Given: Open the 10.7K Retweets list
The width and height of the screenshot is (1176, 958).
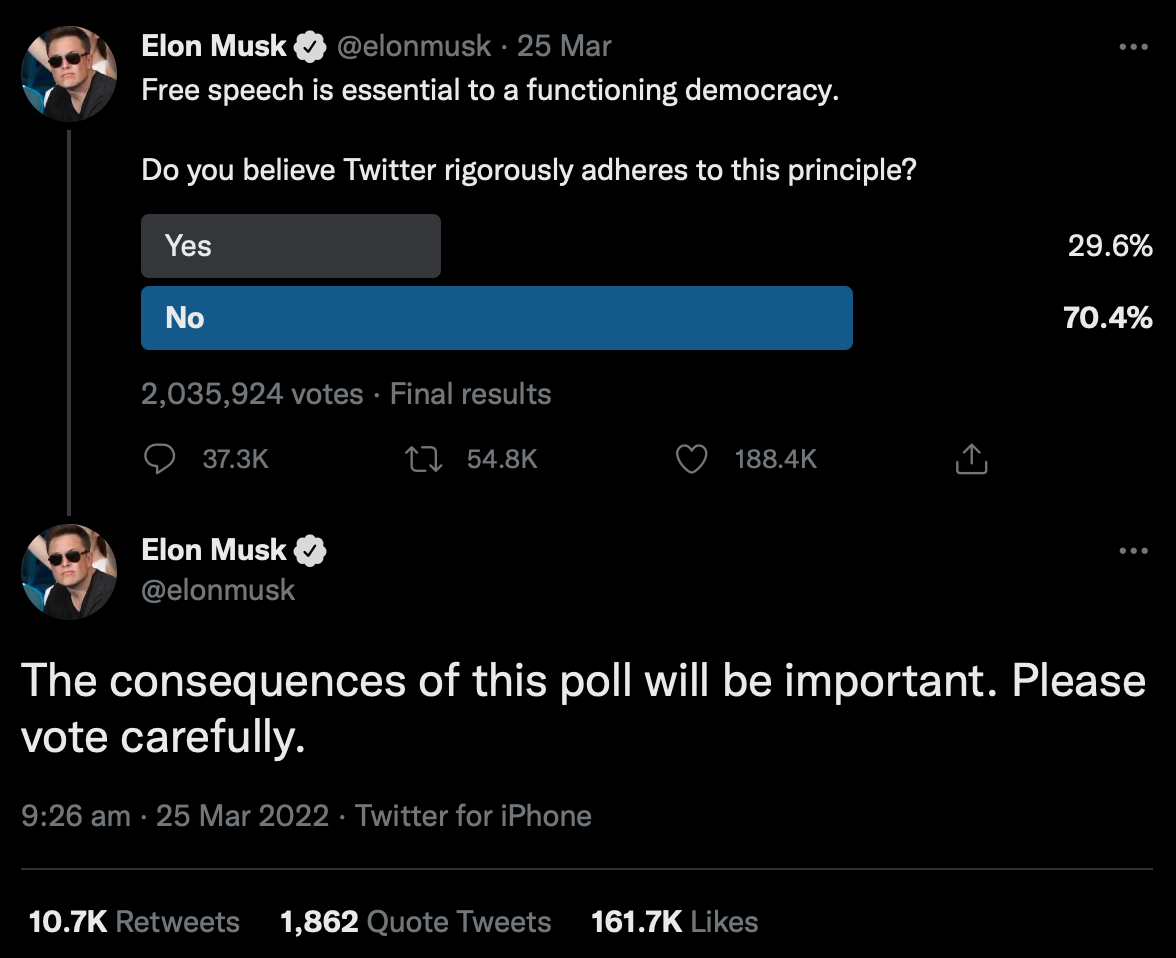Looking at the screenshot, I should point(134,922).
